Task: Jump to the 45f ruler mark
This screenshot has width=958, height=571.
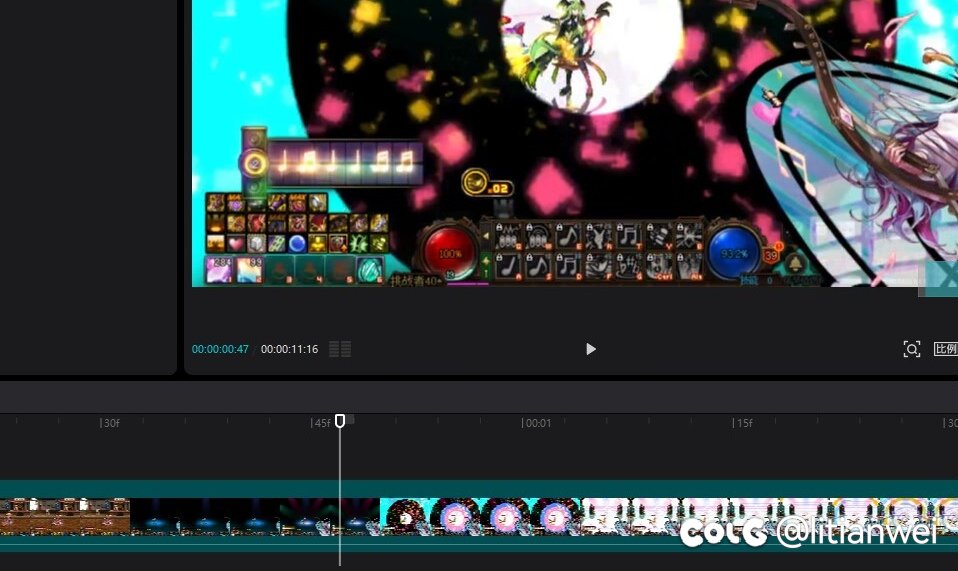Action: (x=321, y=423)
